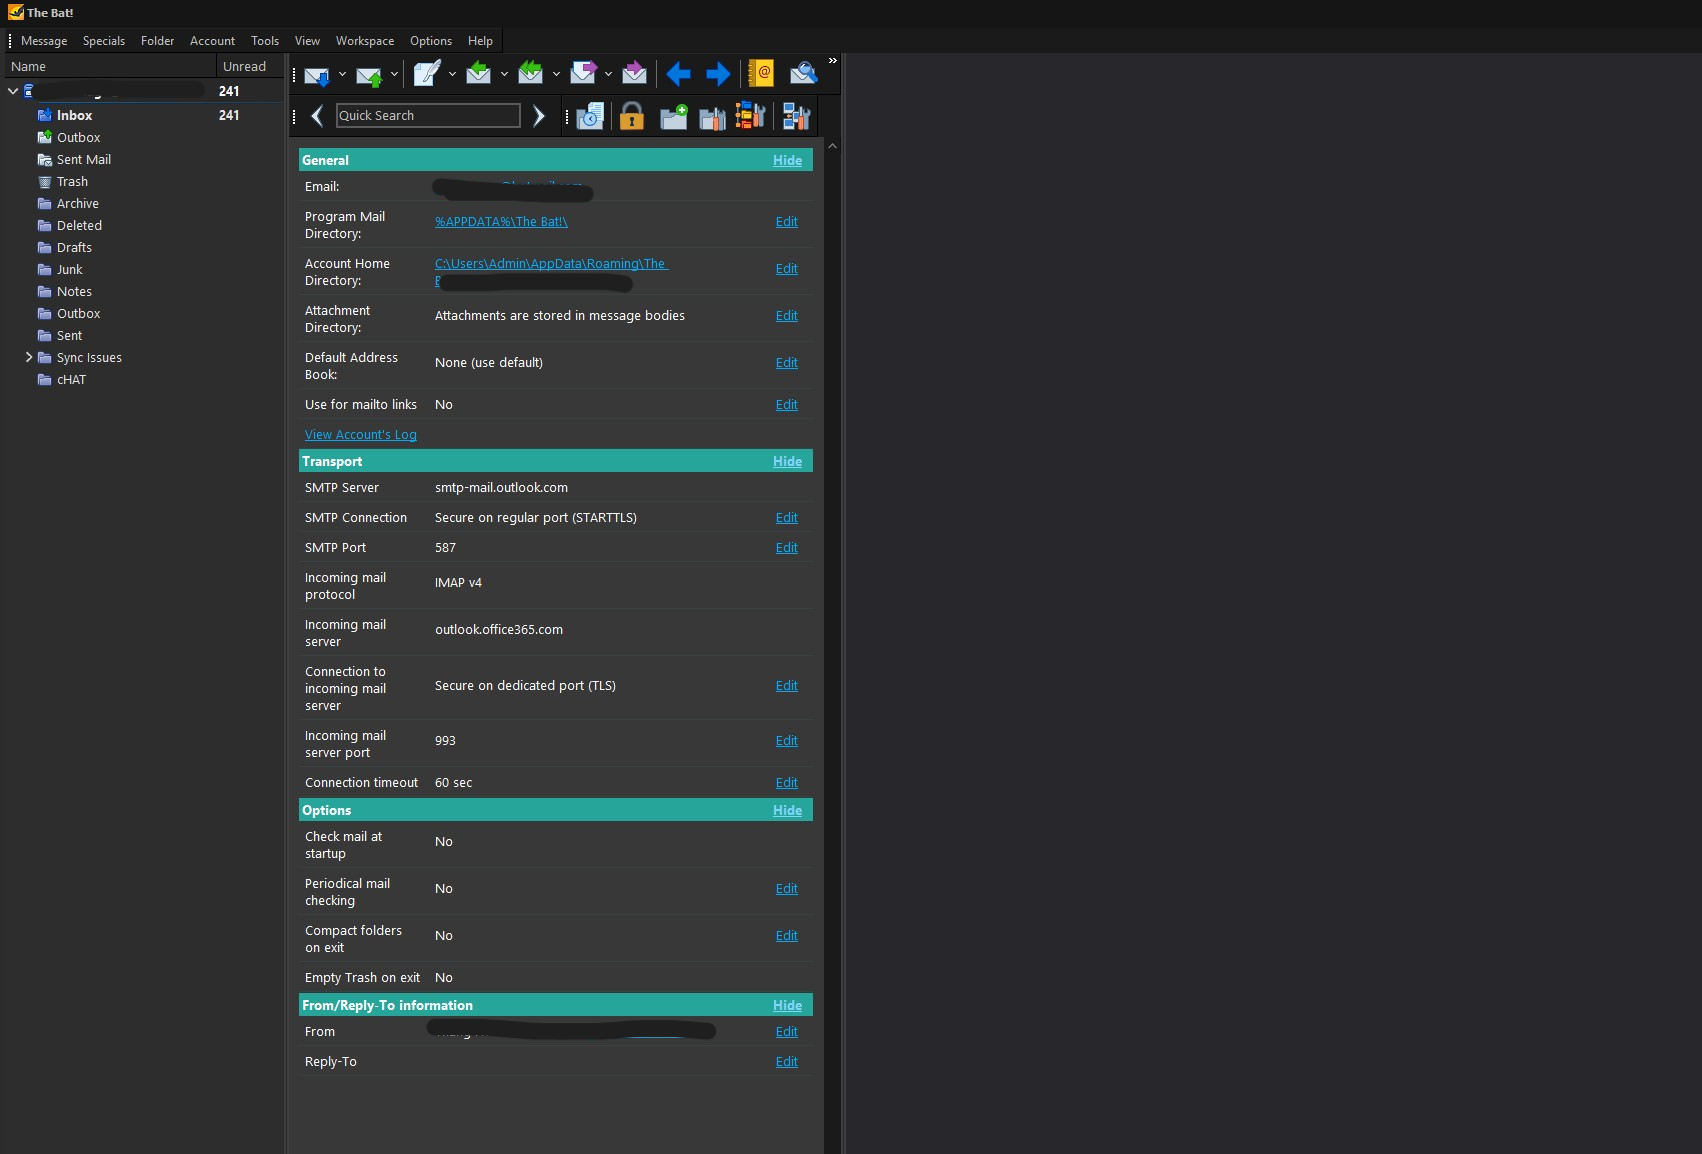The image size is (1702, 1154).
Task: Click the Forward message icon beside the Reply All icon
Action: tap(583, 73)
